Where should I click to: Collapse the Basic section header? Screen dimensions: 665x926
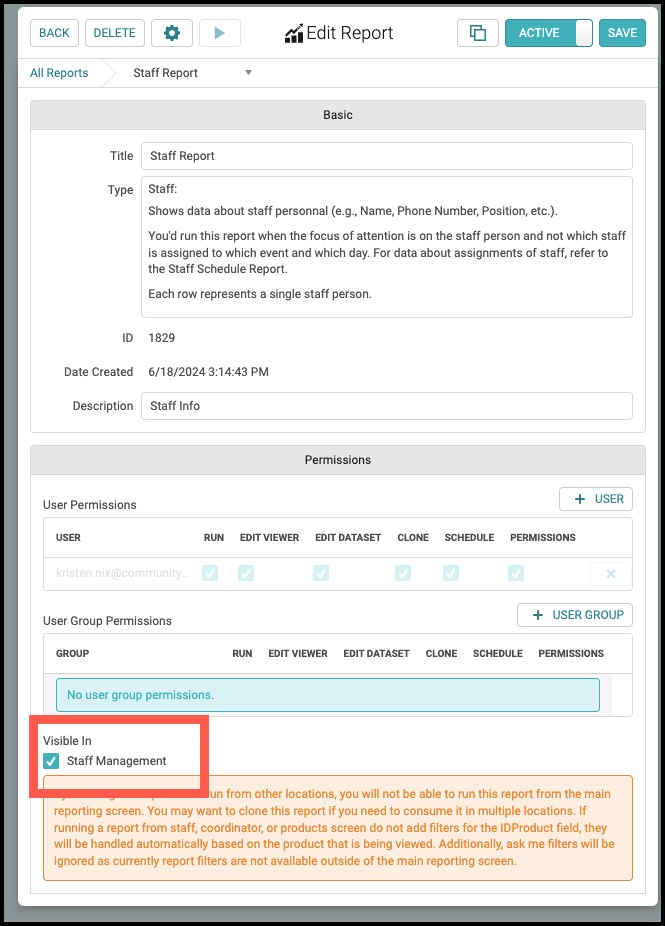(x=338, y=115)
